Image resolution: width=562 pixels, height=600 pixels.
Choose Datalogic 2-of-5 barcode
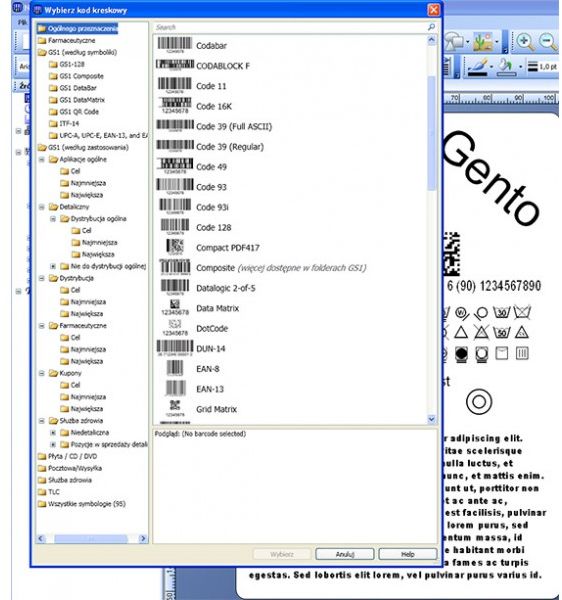[x=208, y=288]
